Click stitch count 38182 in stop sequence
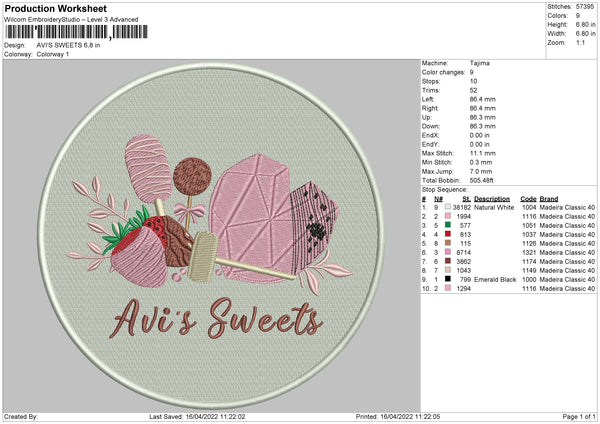 462,207
